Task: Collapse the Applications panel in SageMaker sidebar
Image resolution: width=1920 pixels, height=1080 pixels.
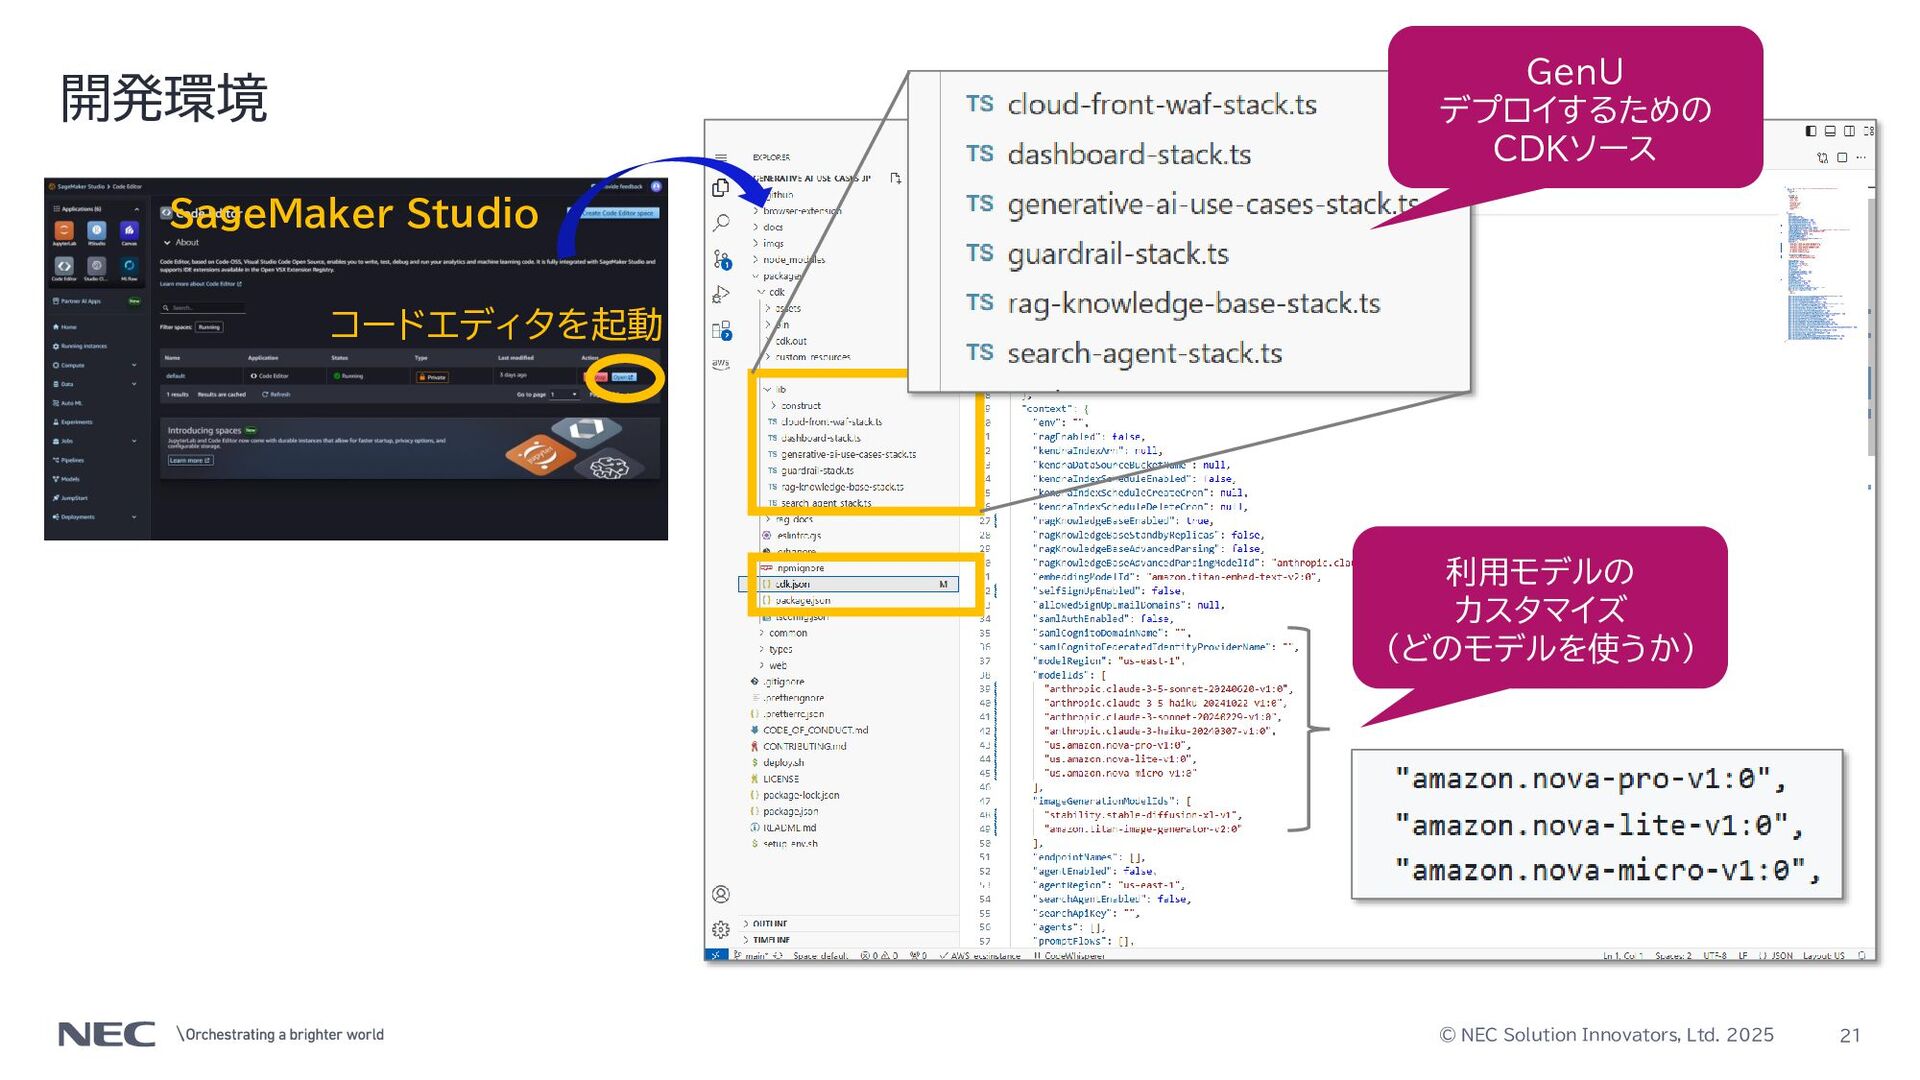Action: (x=137, y=209)
